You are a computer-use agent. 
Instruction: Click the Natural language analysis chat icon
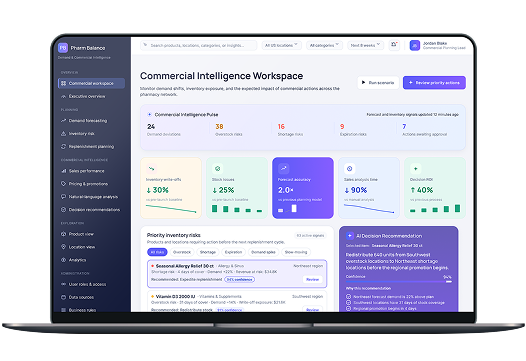pyautogui.click(x=63, y=197)
